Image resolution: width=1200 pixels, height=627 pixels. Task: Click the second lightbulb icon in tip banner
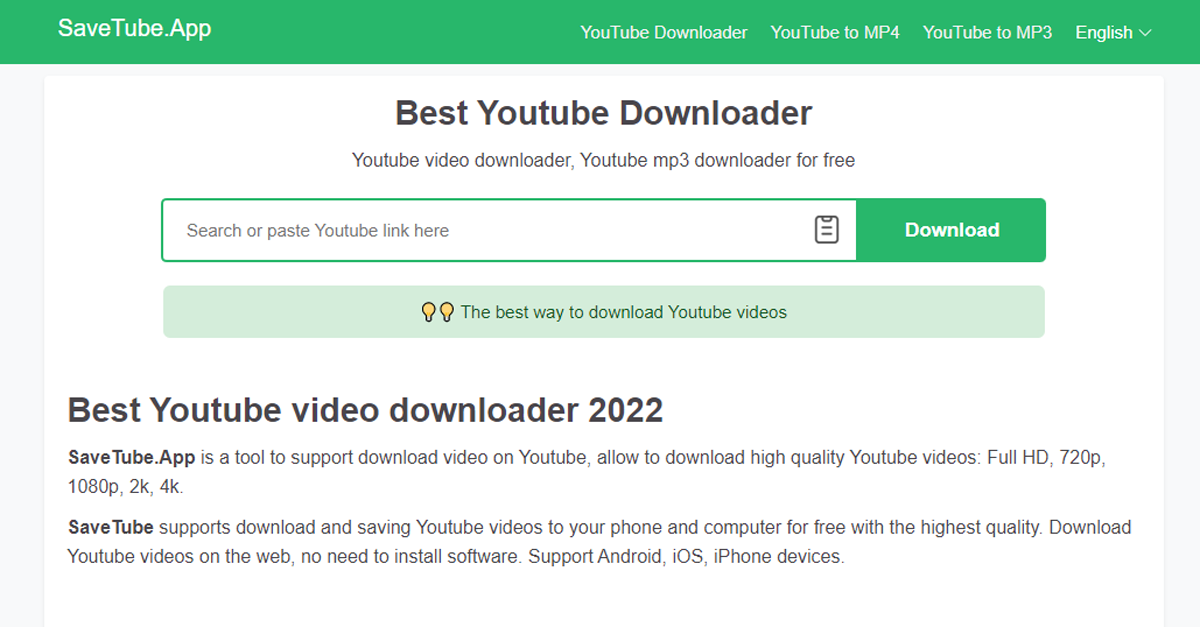click(x=446, y=312)
